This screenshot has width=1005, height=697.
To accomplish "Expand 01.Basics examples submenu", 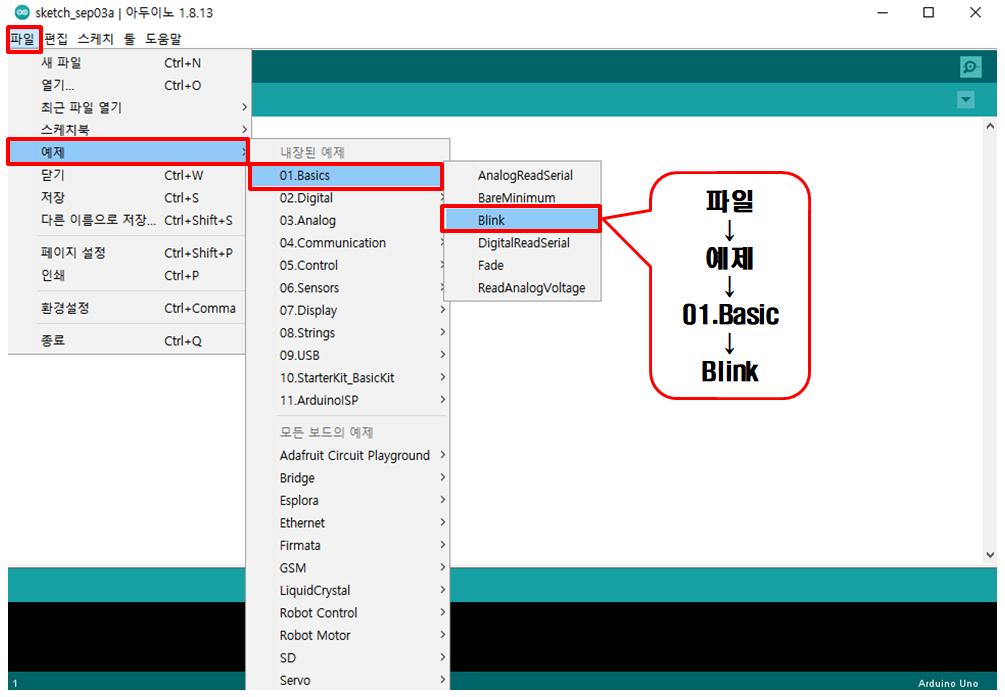I will pyautogui.click(x=347, y=176).
